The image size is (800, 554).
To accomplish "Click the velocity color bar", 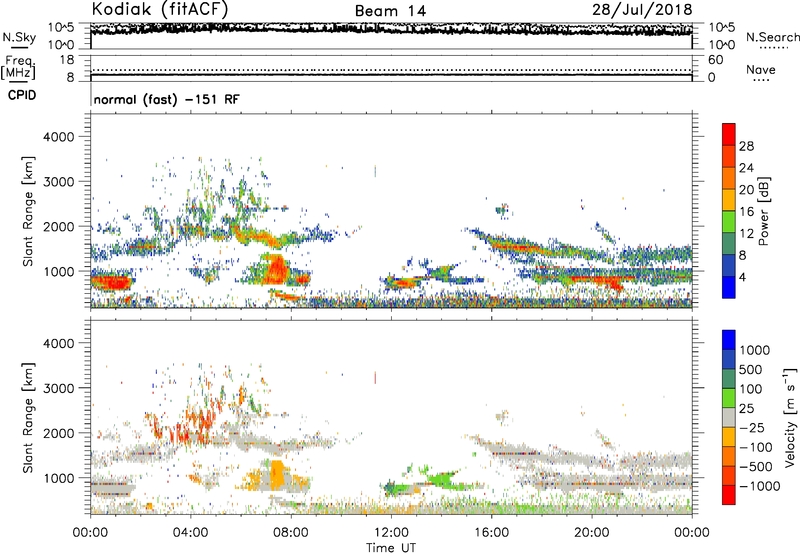I will coord(729,417).
